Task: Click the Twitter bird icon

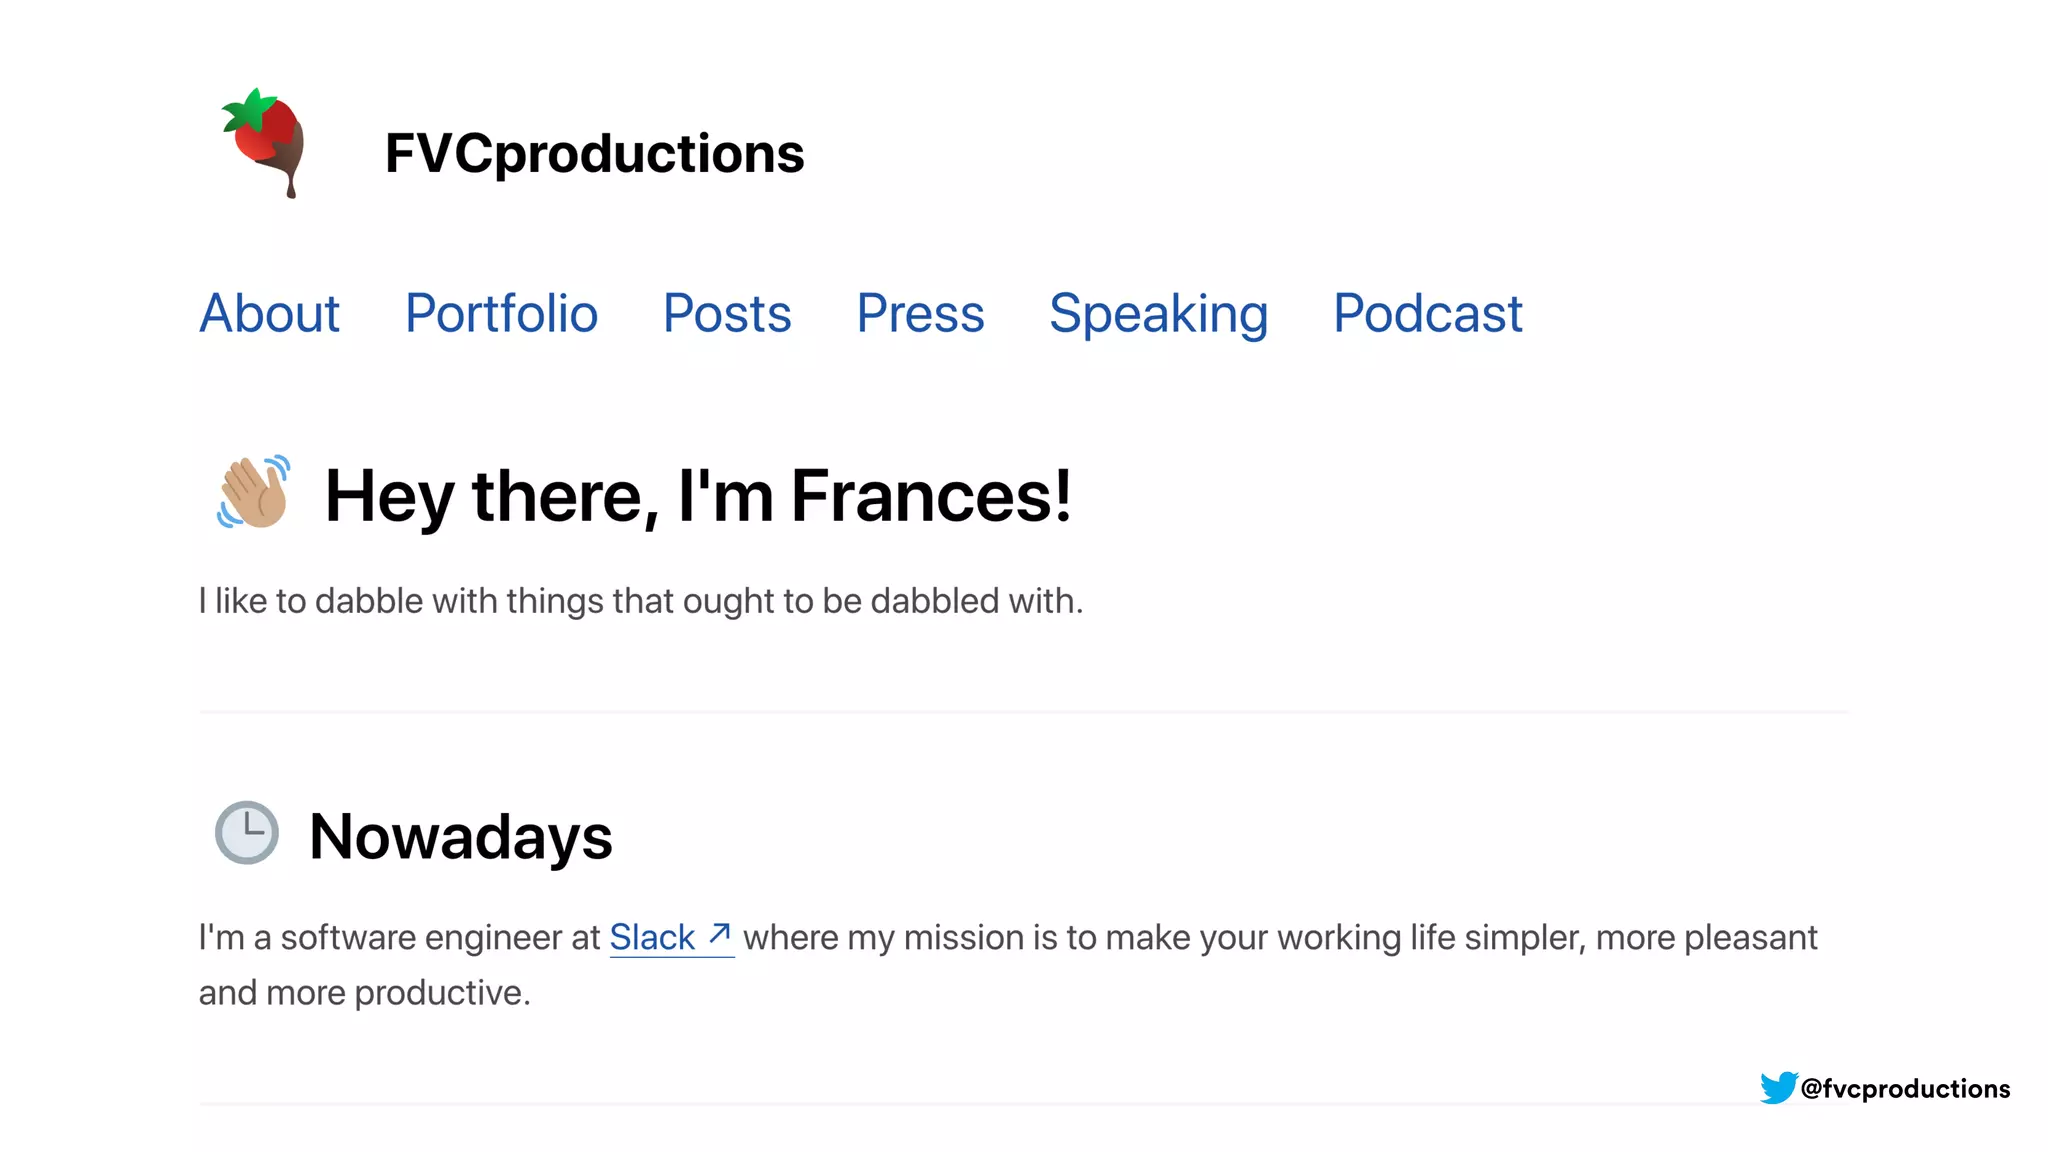Action: tap(1778, 1087)
